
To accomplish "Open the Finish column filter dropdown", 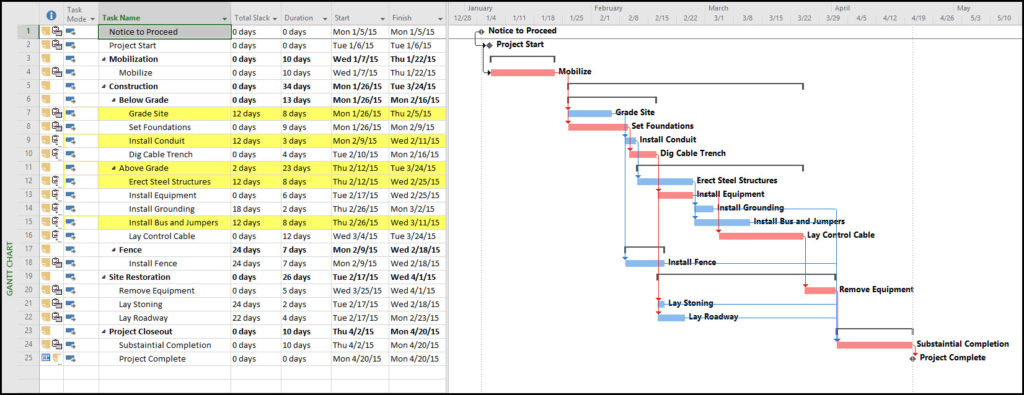I will pyautogui.click(x=441, y=18).
